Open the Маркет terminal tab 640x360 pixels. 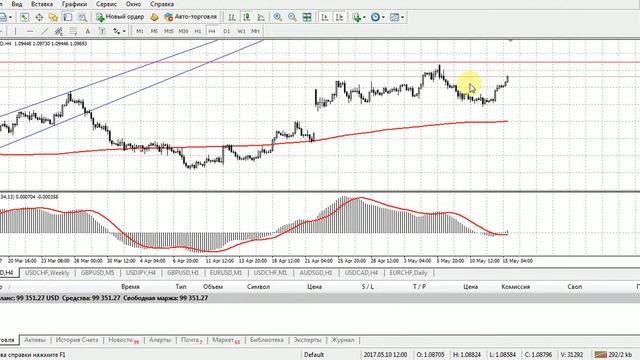pyautogui.click(x=226, y=340)
